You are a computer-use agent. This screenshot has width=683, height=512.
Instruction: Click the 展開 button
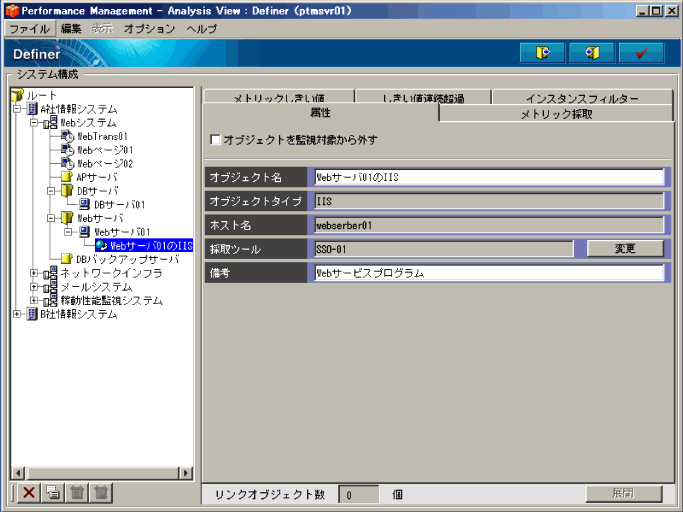tap(624, 494)
